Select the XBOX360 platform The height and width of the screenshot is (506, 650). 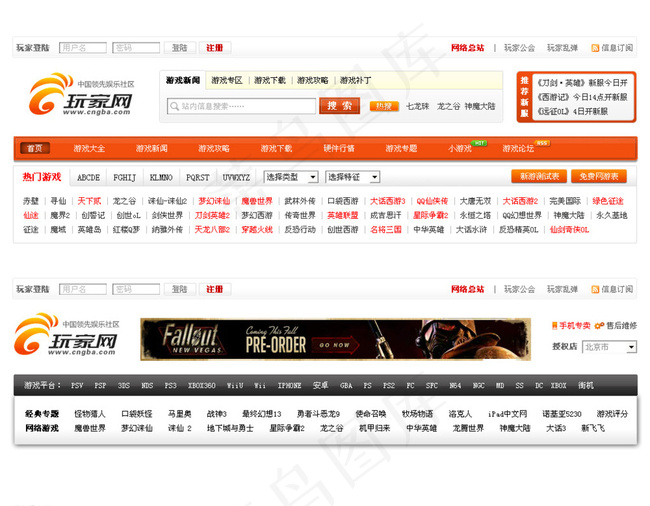201,385
